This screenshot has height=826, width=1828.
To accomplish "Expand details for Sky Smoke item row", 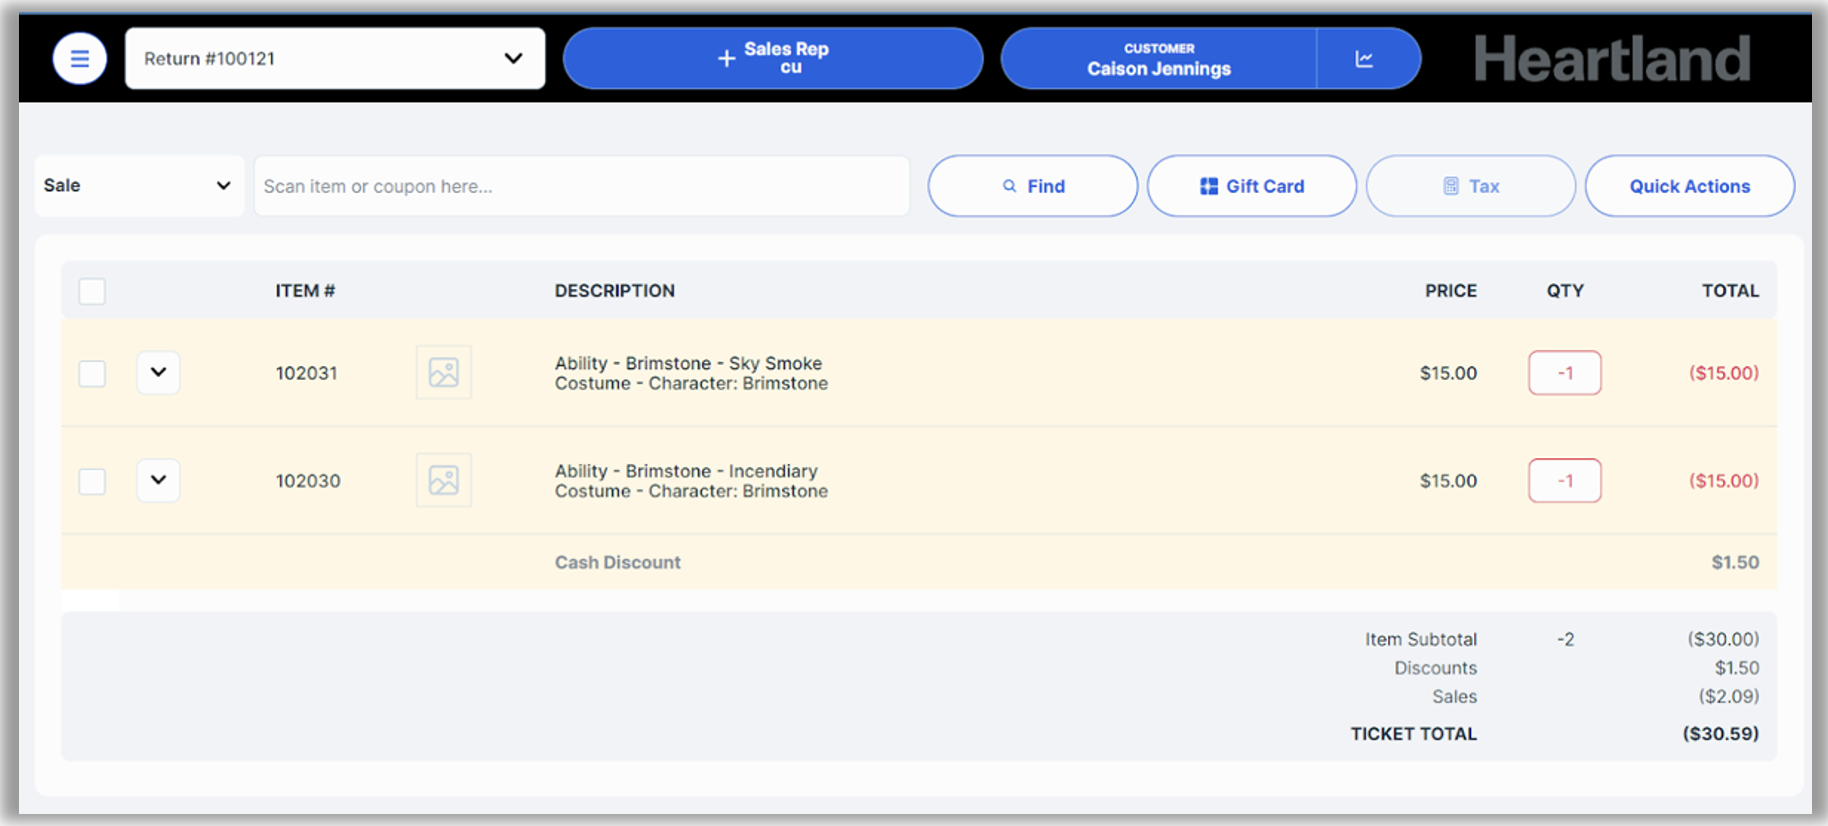I will point(158,373).
